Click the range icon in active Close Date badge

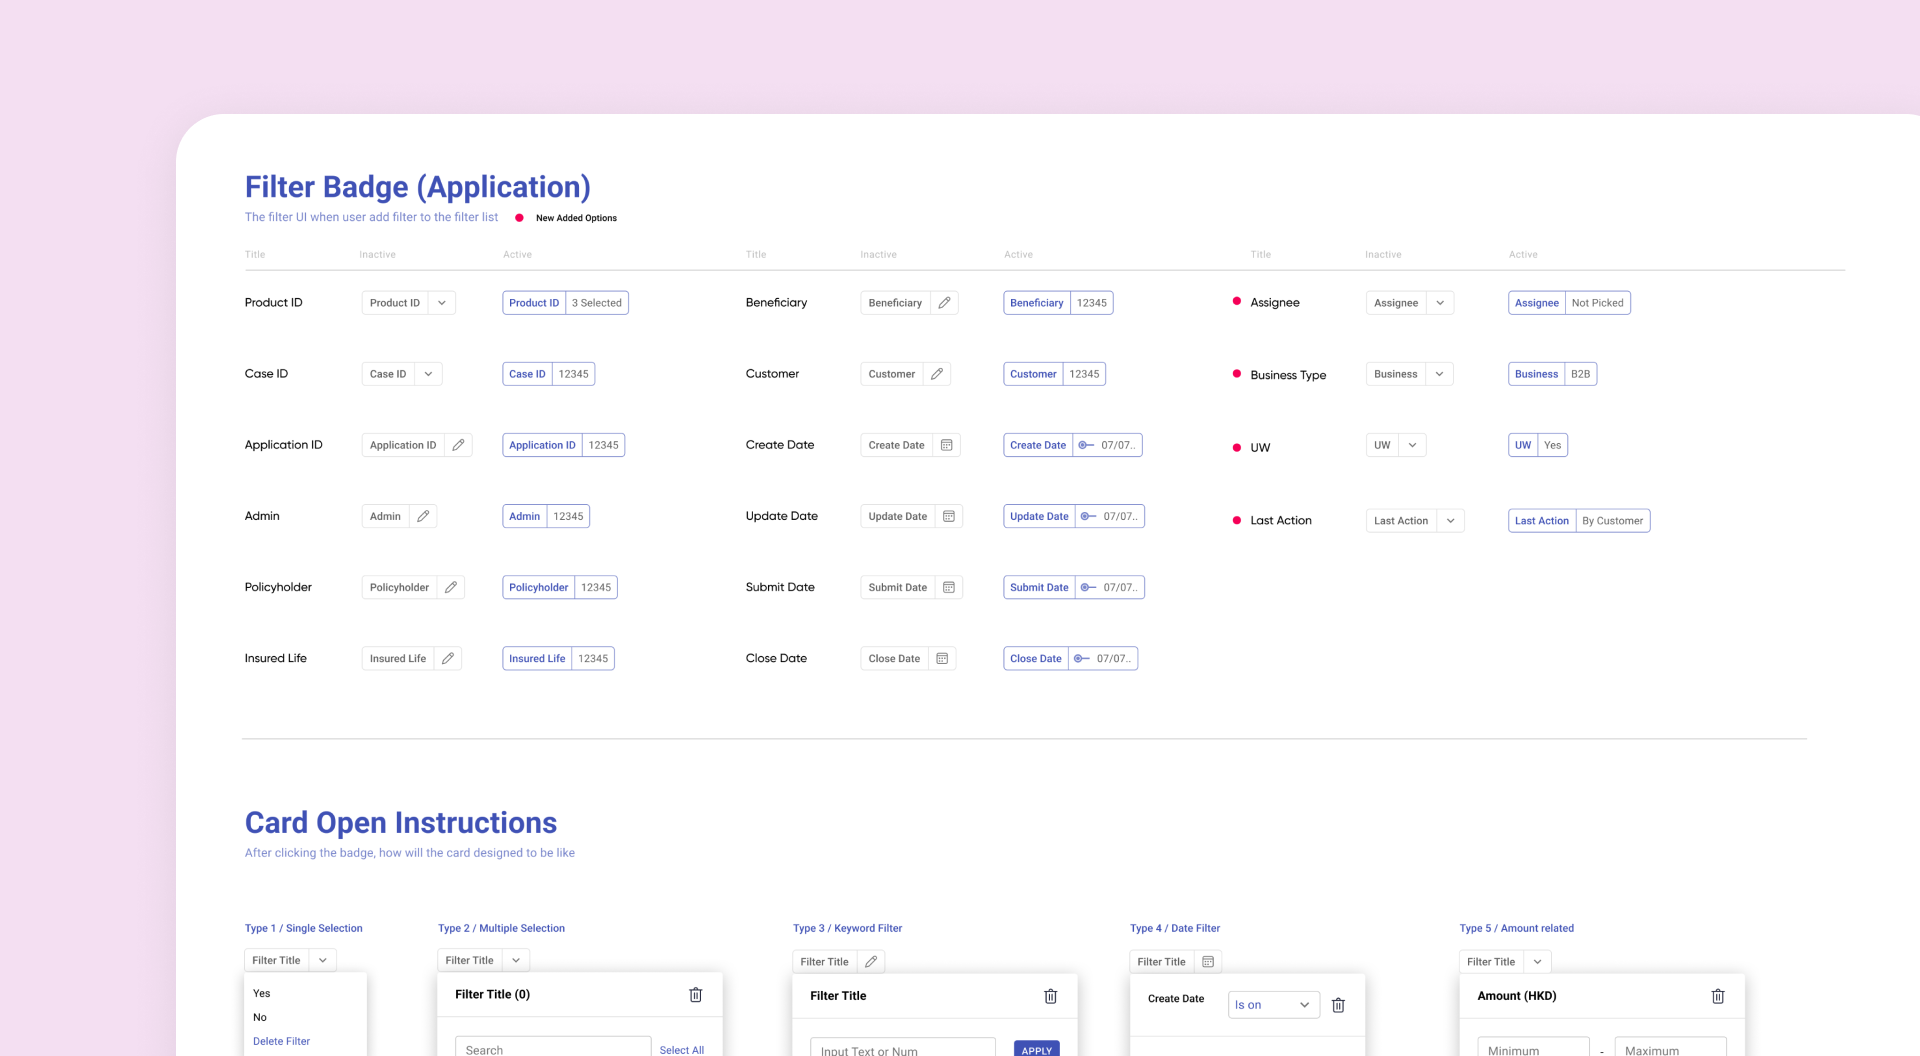(1081, 658)
